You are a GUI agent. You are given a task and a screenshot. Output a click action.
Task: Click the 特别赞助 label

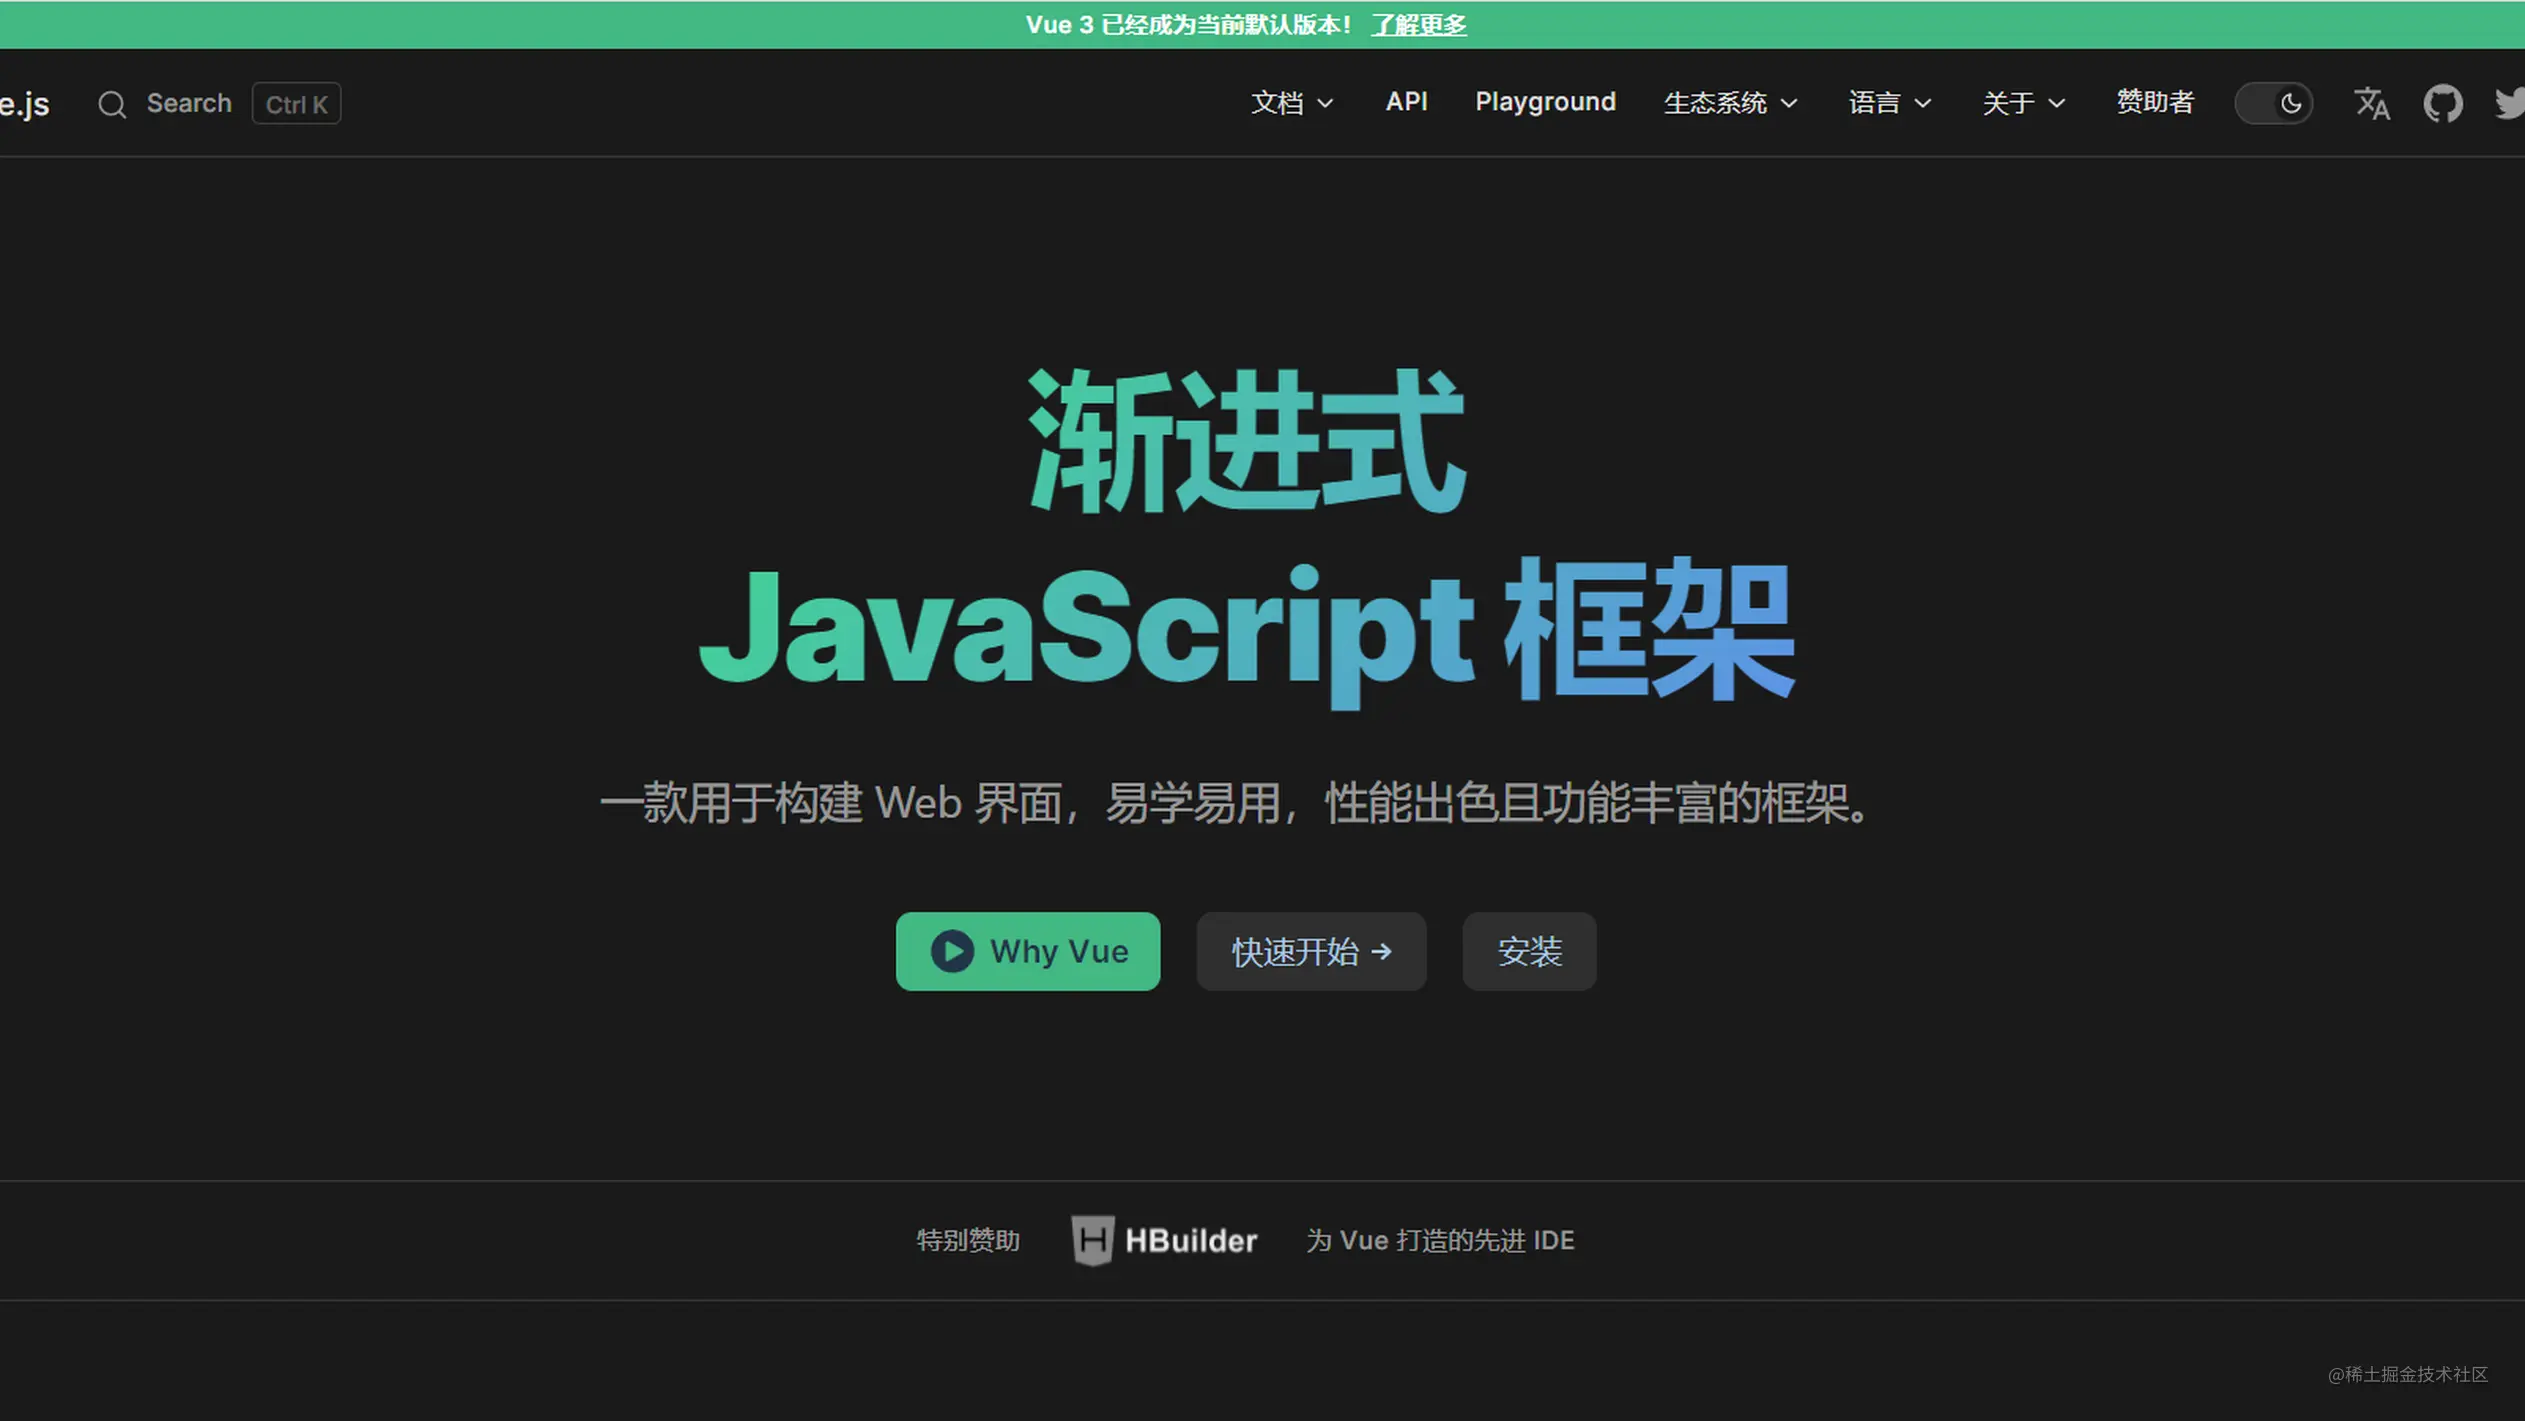[967, 1241]
